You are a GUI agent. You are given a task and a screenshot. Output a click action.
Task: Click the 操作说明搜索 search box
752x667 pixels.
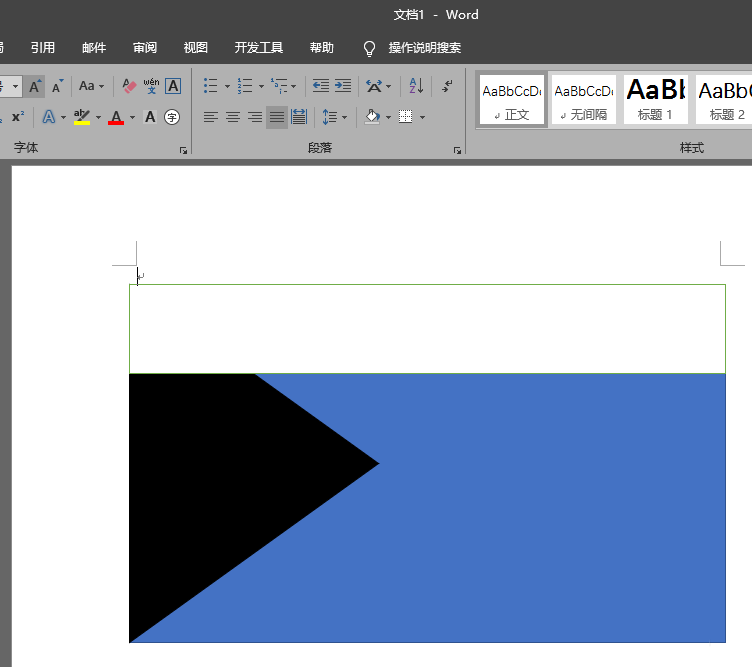[x=424, y=47]
